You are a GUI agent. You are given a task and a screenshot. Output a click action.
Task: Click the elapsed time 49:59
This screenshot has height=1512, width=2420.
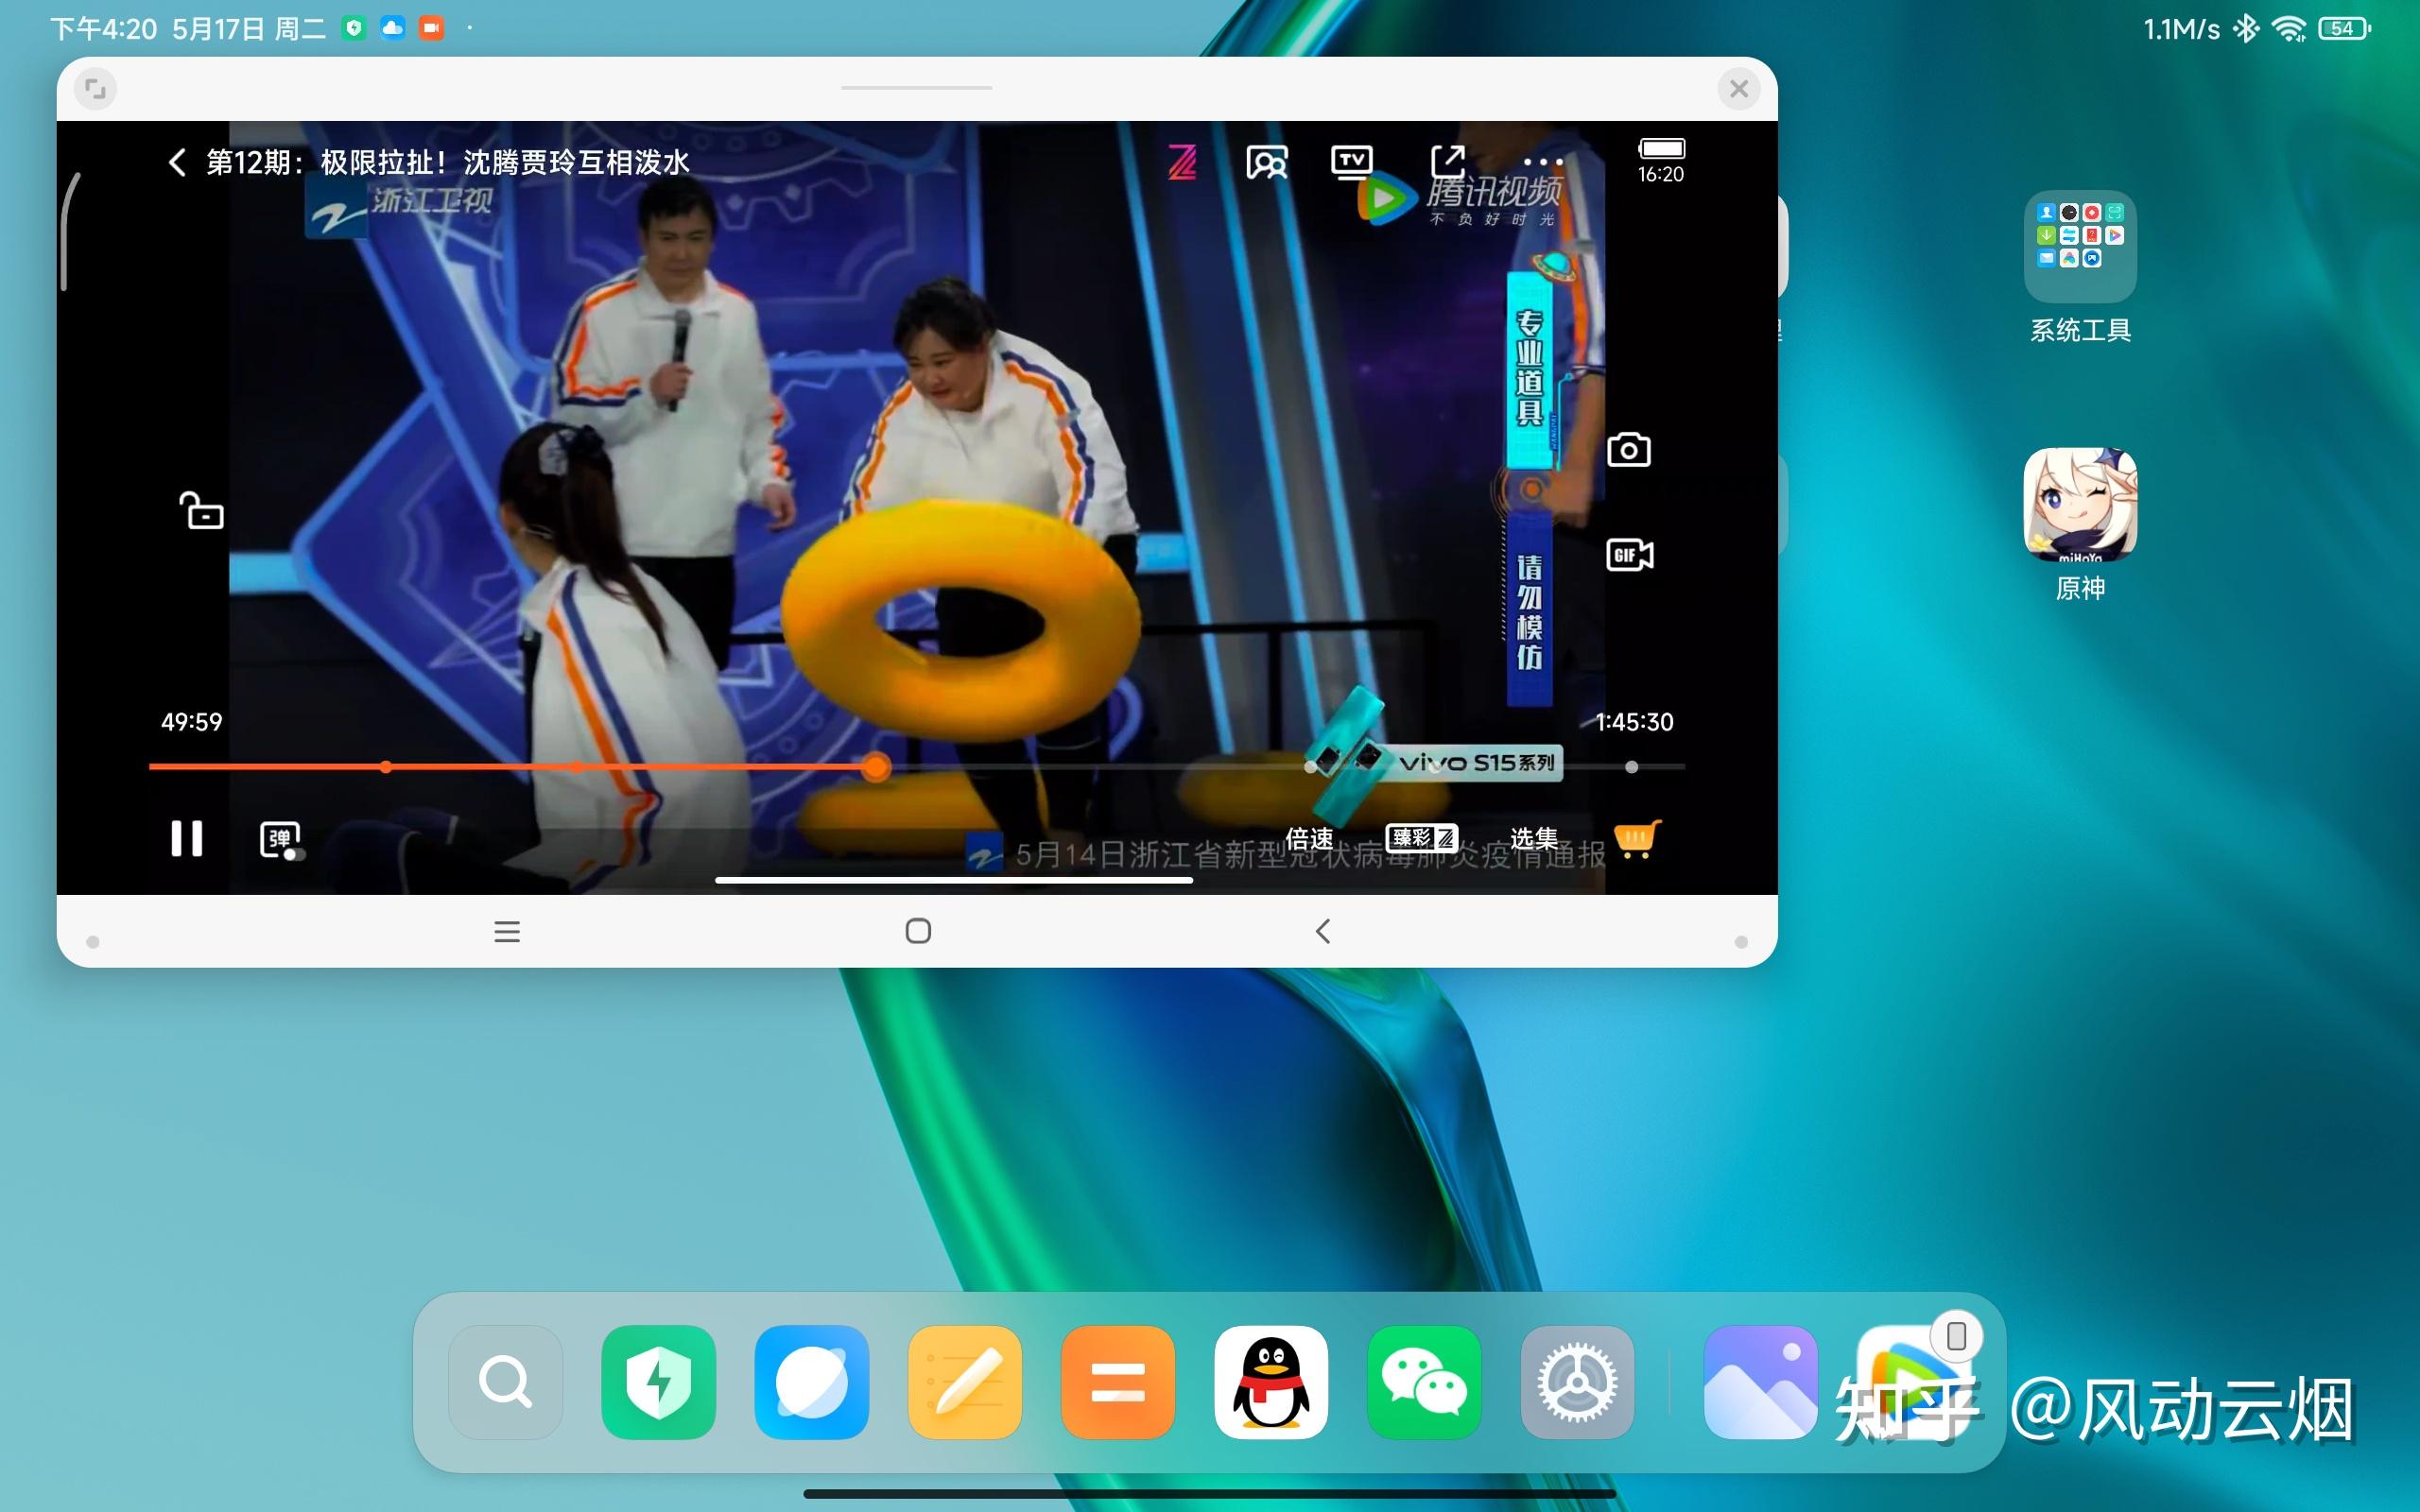coord(191,722)
